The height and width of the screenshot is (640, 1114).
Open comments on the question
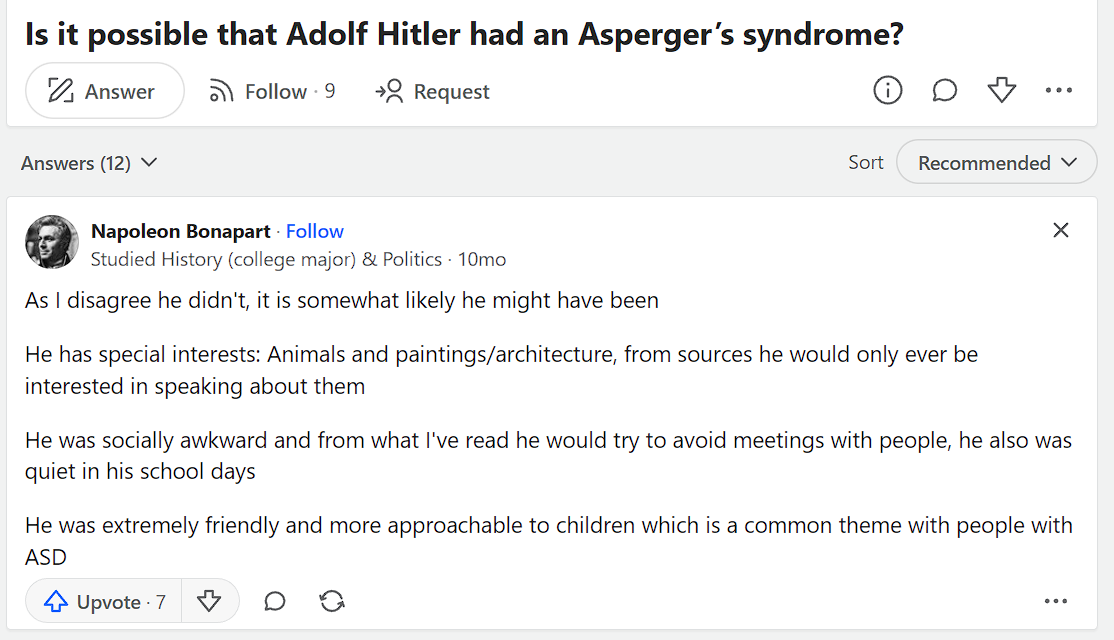[x=944, y=90]
